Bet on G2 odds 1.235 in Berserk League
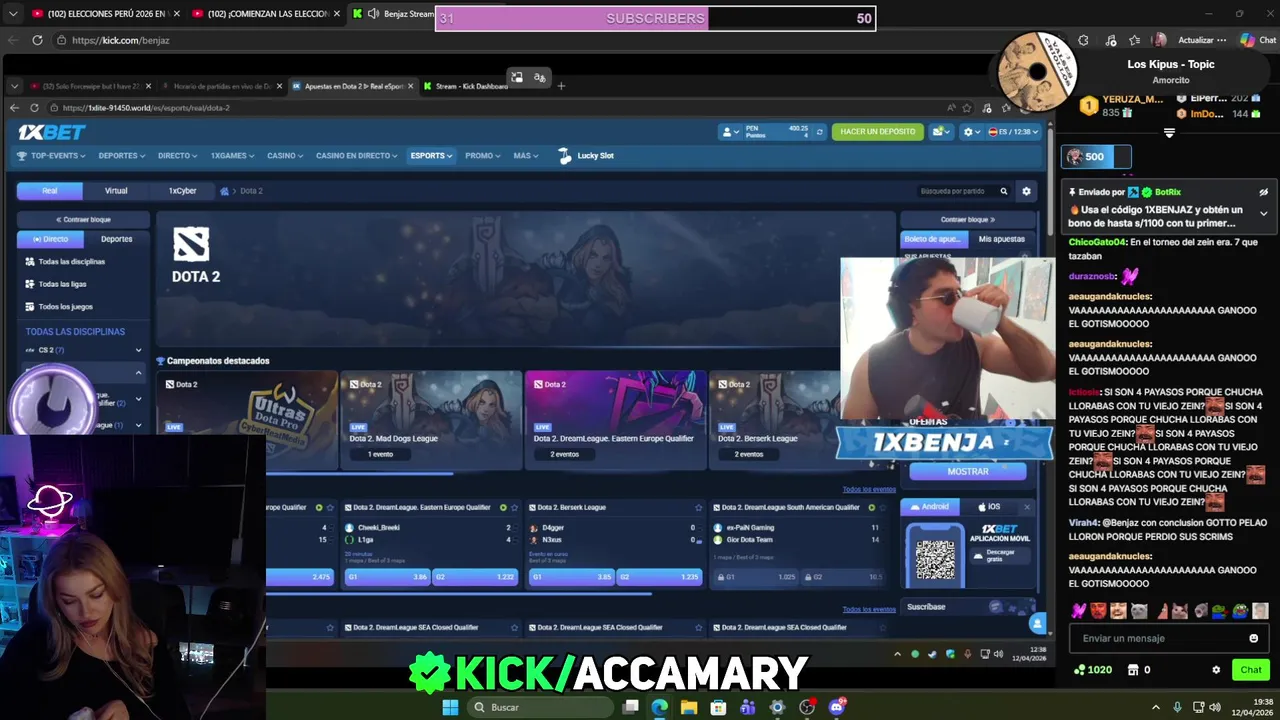The width and height of the screenshot is (1280, 720). click(x=660, y=577)
